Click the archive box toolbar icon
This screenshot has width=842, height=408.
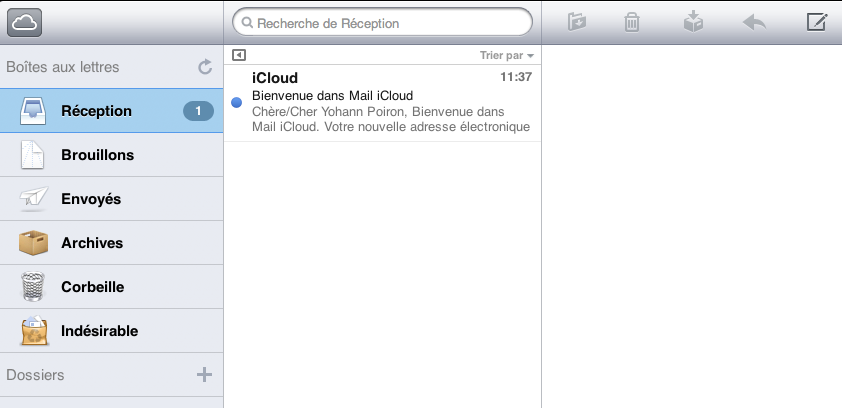click(x=693, y=22)
